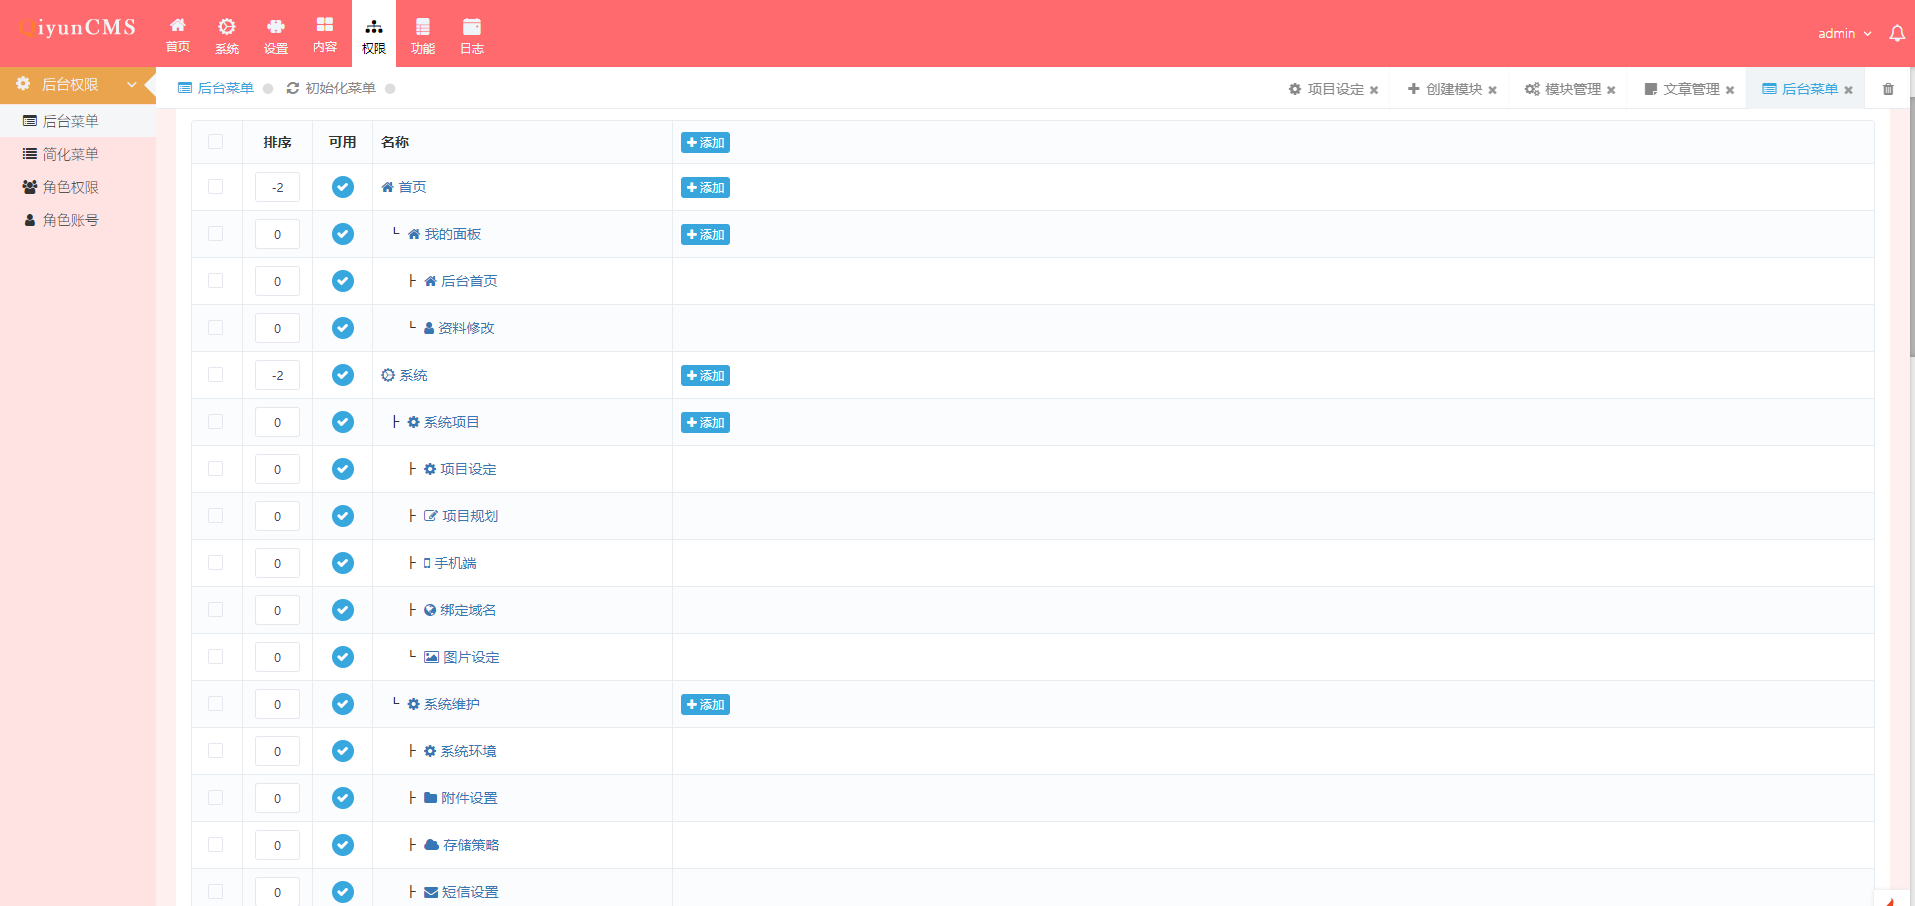Disable the 可用 toggle for 我的面板
This screenshot has width=1915, height=906.
(343, 234)
